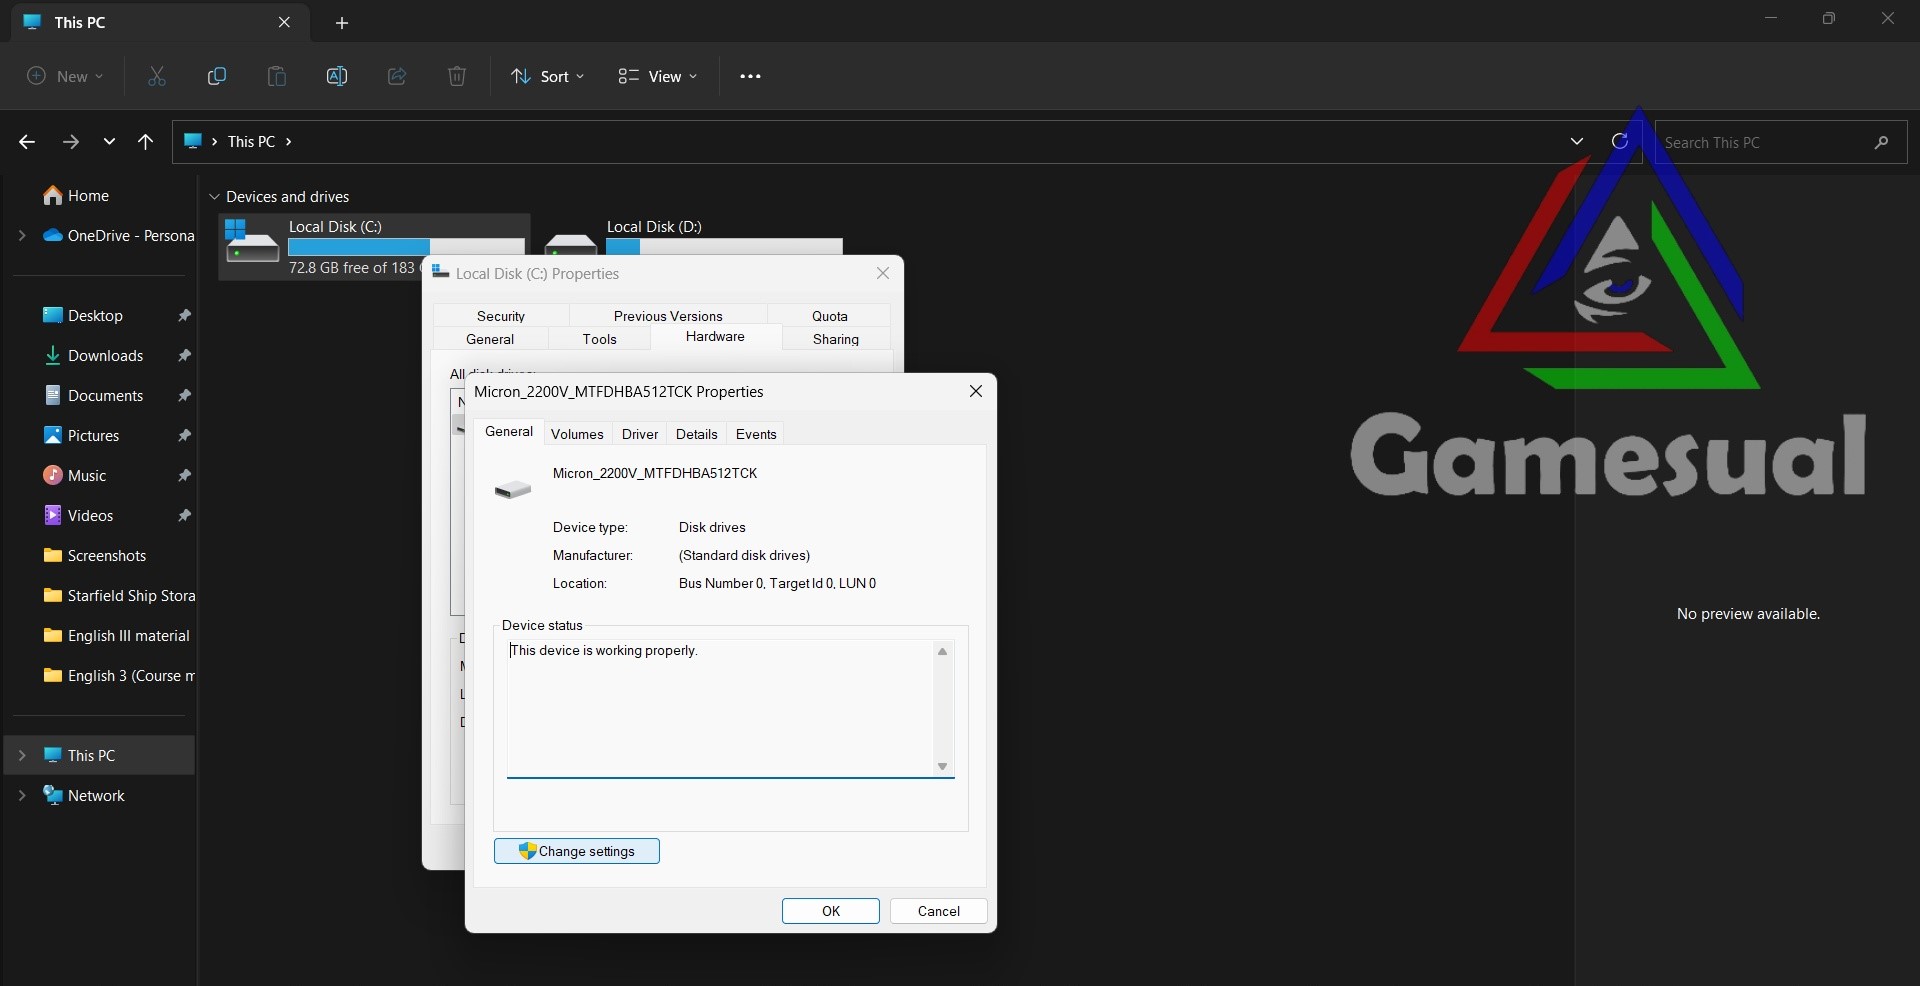Expand the OneDrive - Personal node
Viewport: 1920px width, 986px height.
tap(22, 236)
